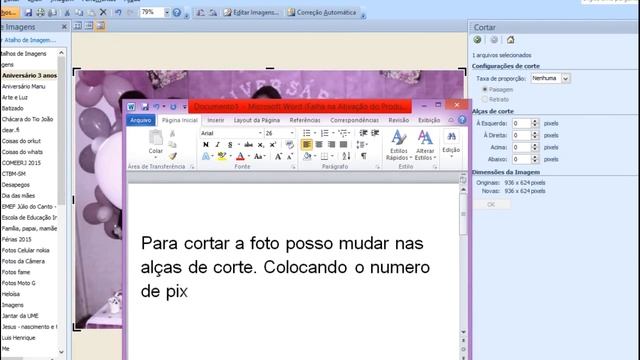The width and height of the screenshot is (640, 360).
Task: Align text right in Word ribbon
Action: (x=331, y=144)
